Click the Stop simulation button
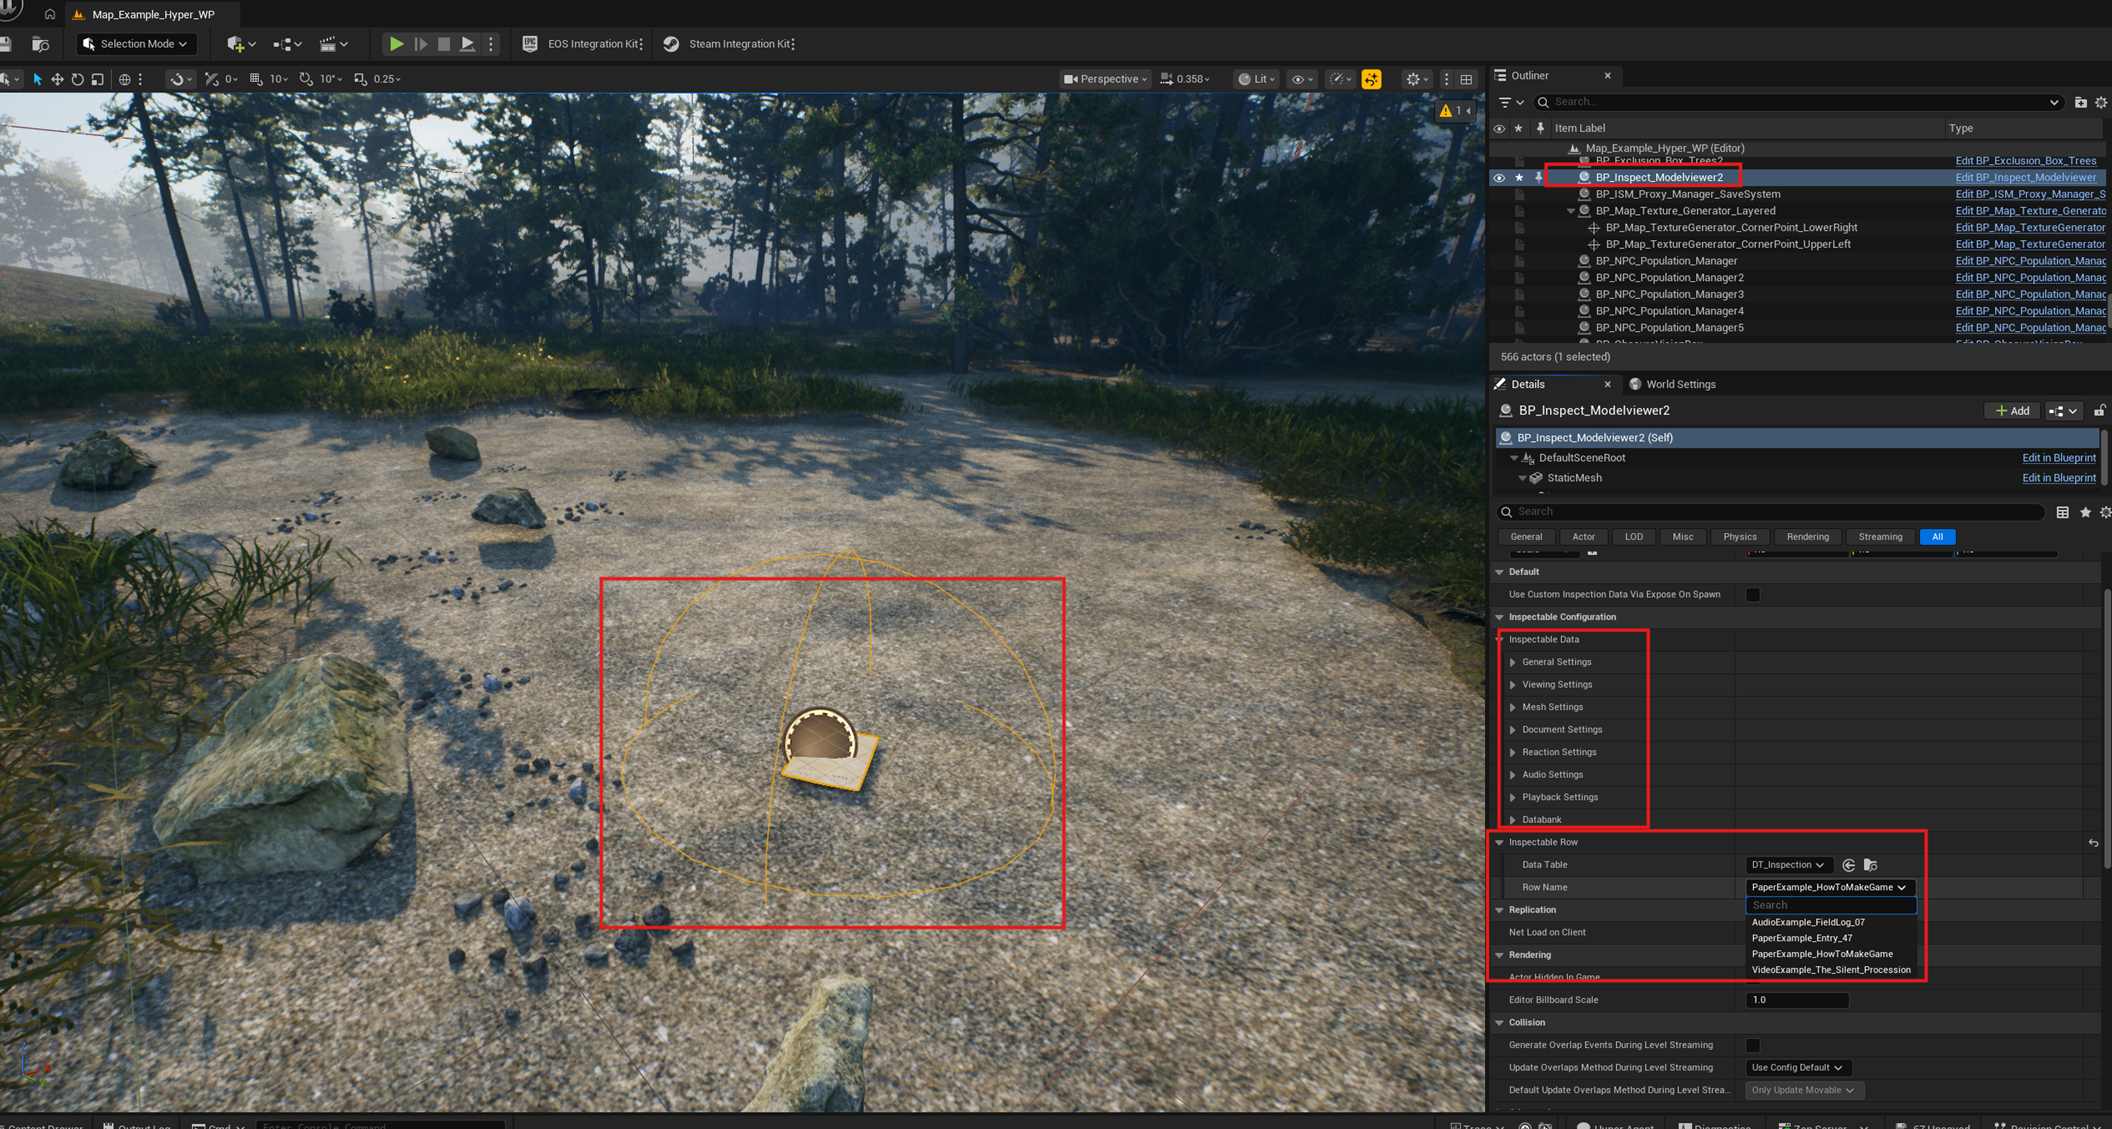Screen dimensions: 2112x1129 (444, 44)
